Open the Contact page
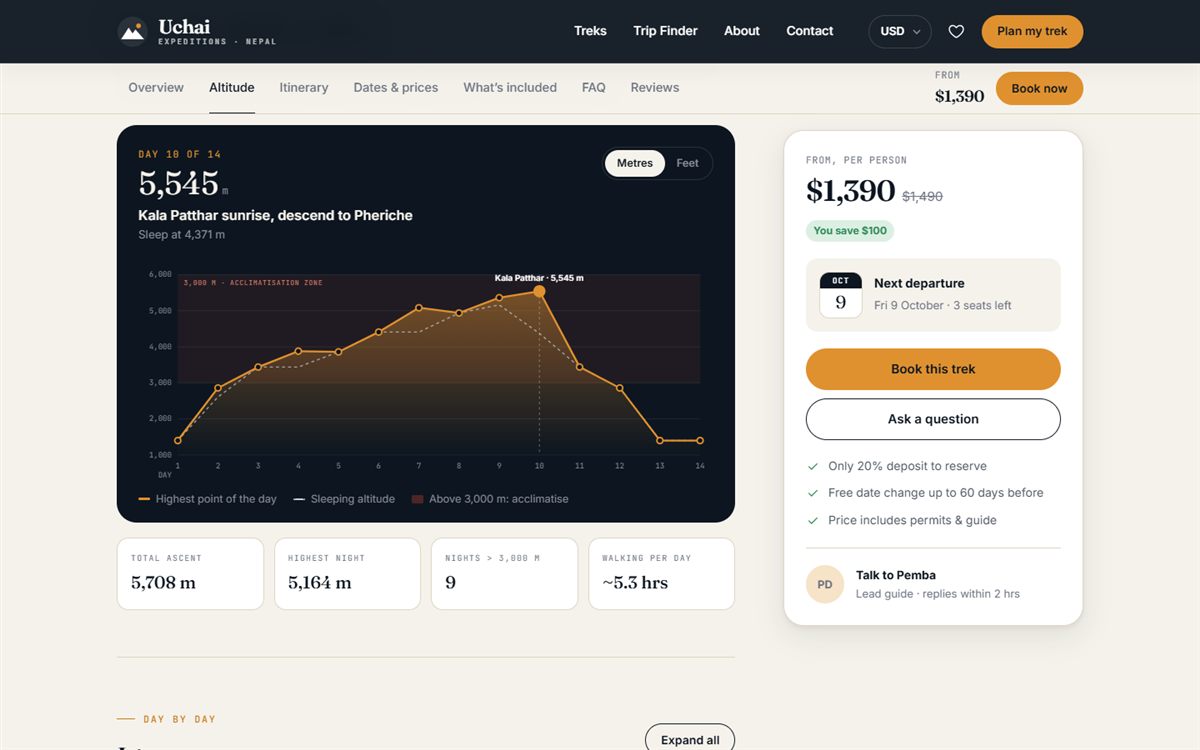 (810, 31)
